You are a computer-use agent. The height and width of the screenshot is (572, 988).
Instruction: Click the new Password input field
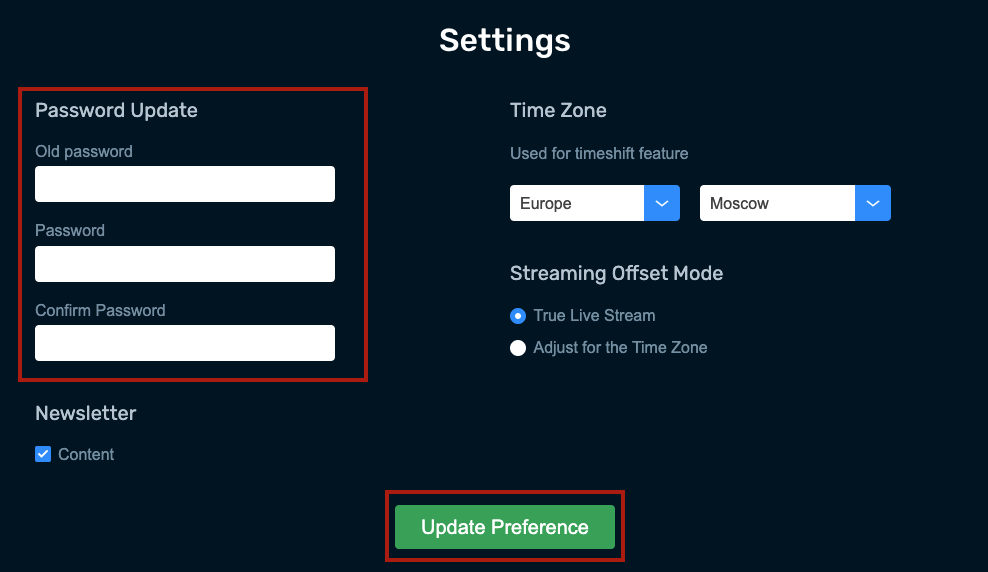[x=185, y=264]
